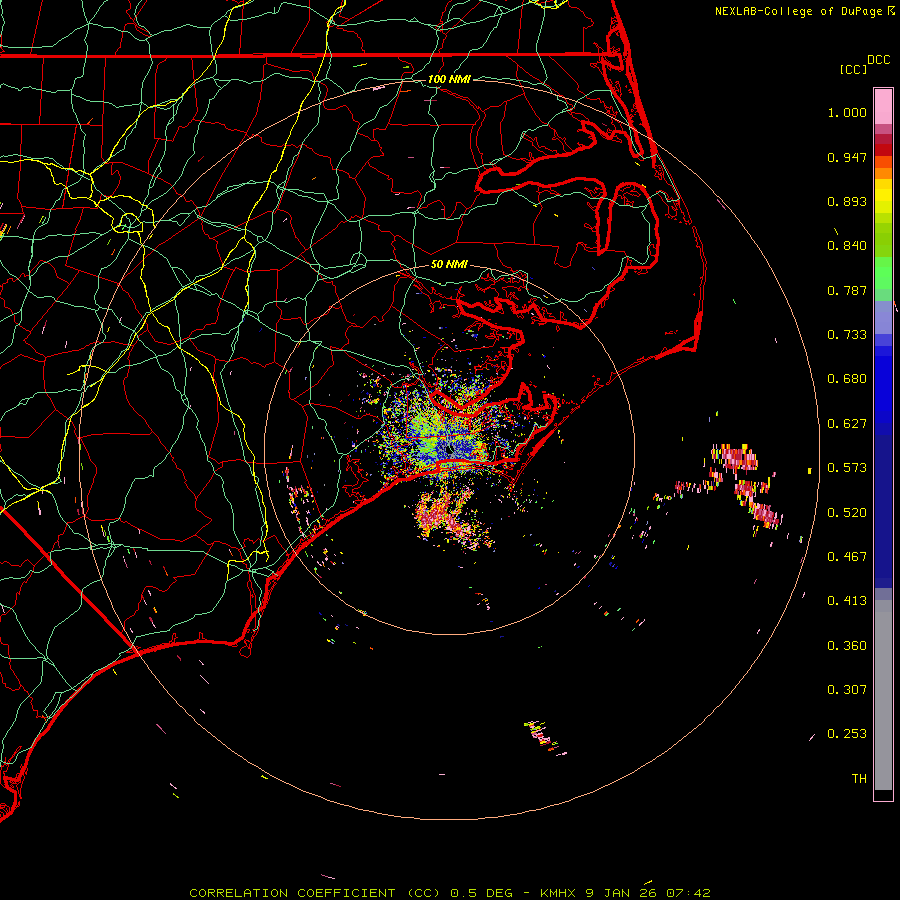
Task: Select the 0.413 scale value
Action: 847,601
